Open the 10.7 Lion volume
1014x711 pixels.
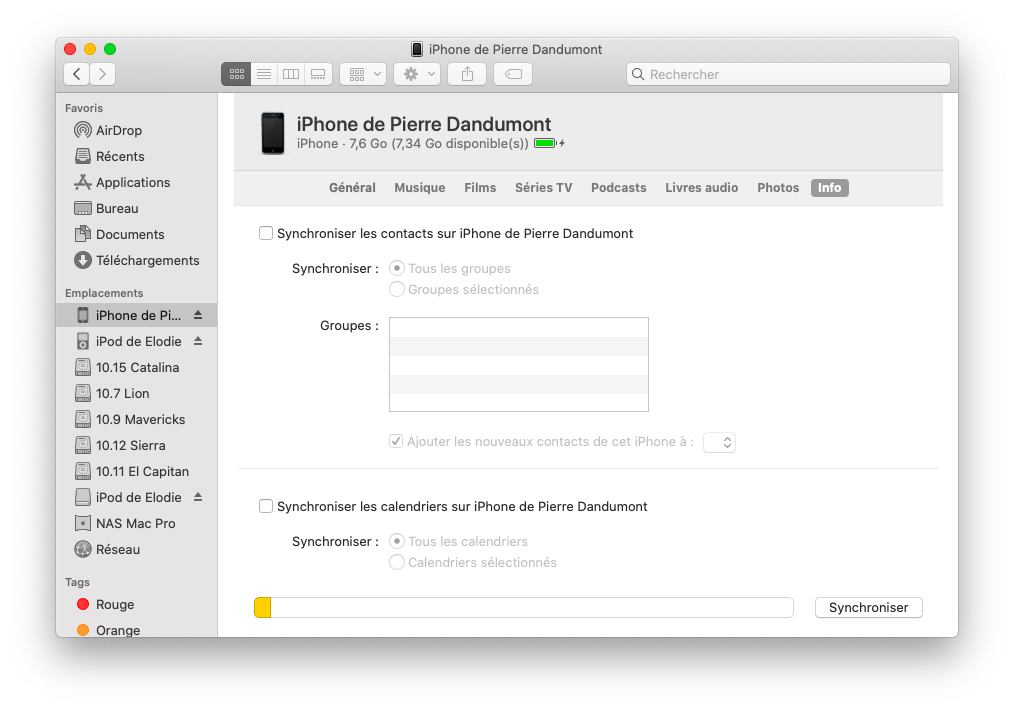tap(136, 393)
